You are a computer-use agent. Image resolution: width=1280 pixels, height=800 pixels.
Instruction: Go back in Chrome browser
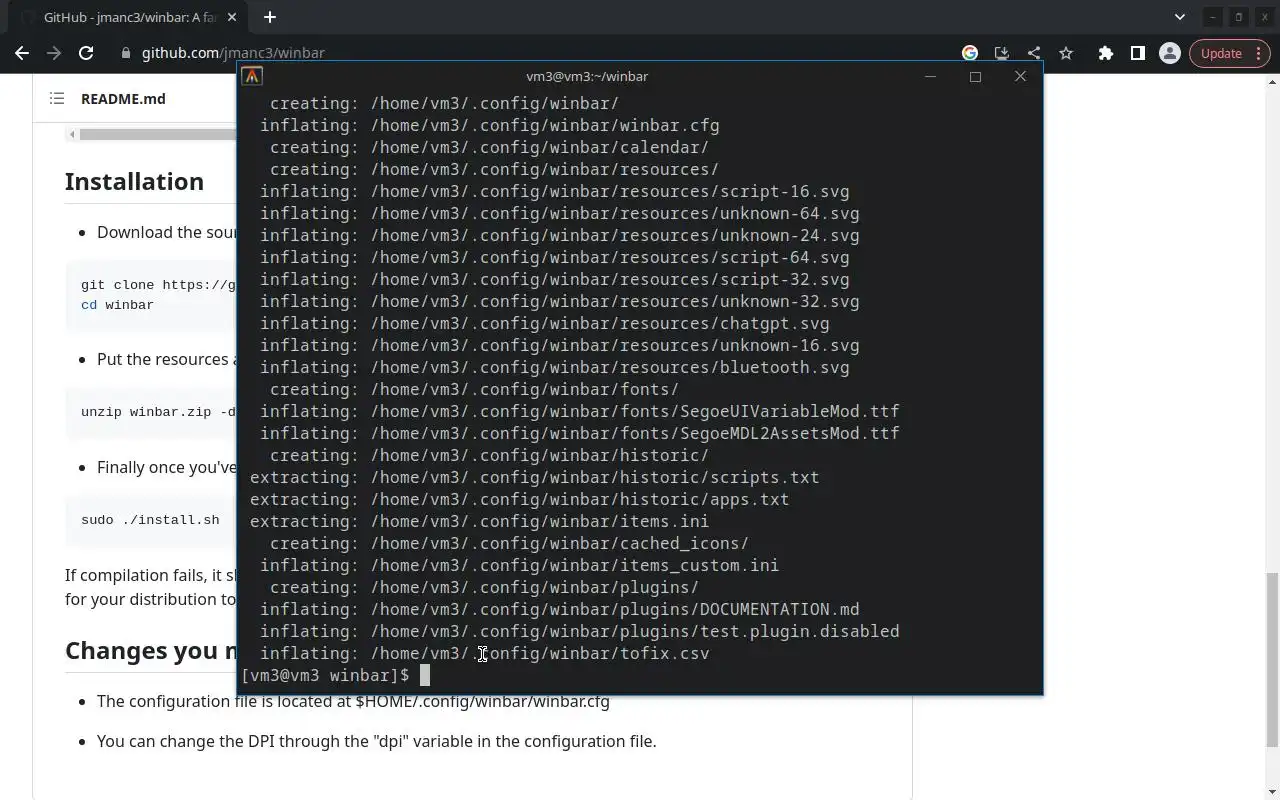[22, 53]
